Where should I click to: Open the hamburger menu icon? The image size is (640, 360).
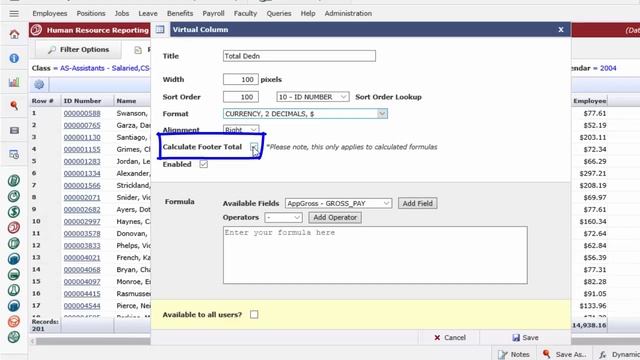[14, 13]
